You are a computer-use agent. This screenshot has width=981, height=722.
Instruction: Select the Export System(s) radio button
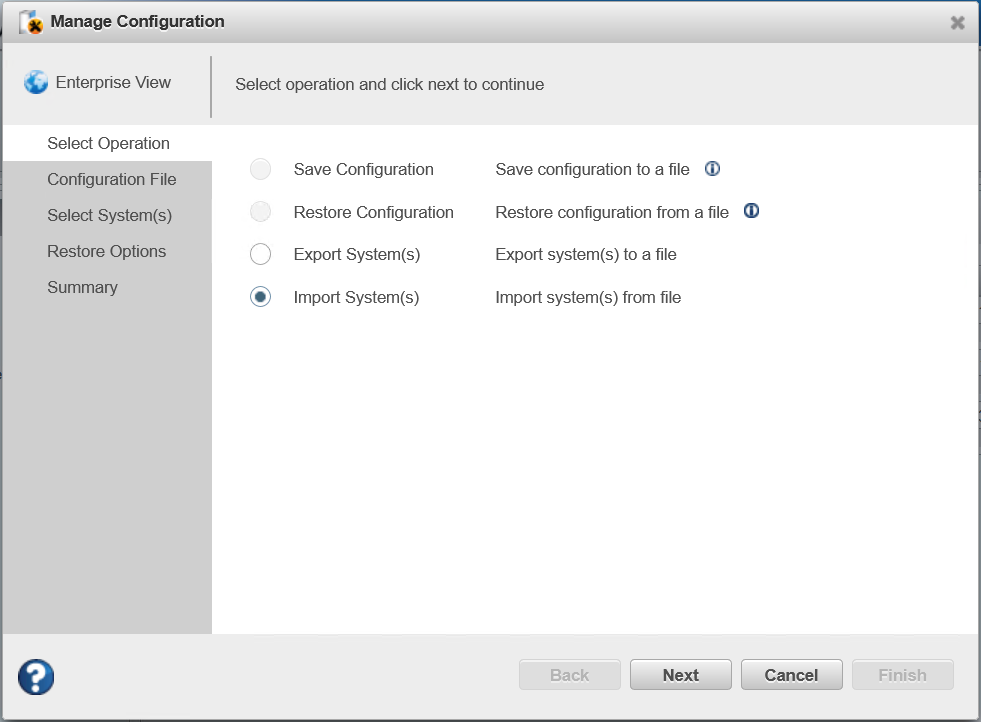tap(260, 254)
